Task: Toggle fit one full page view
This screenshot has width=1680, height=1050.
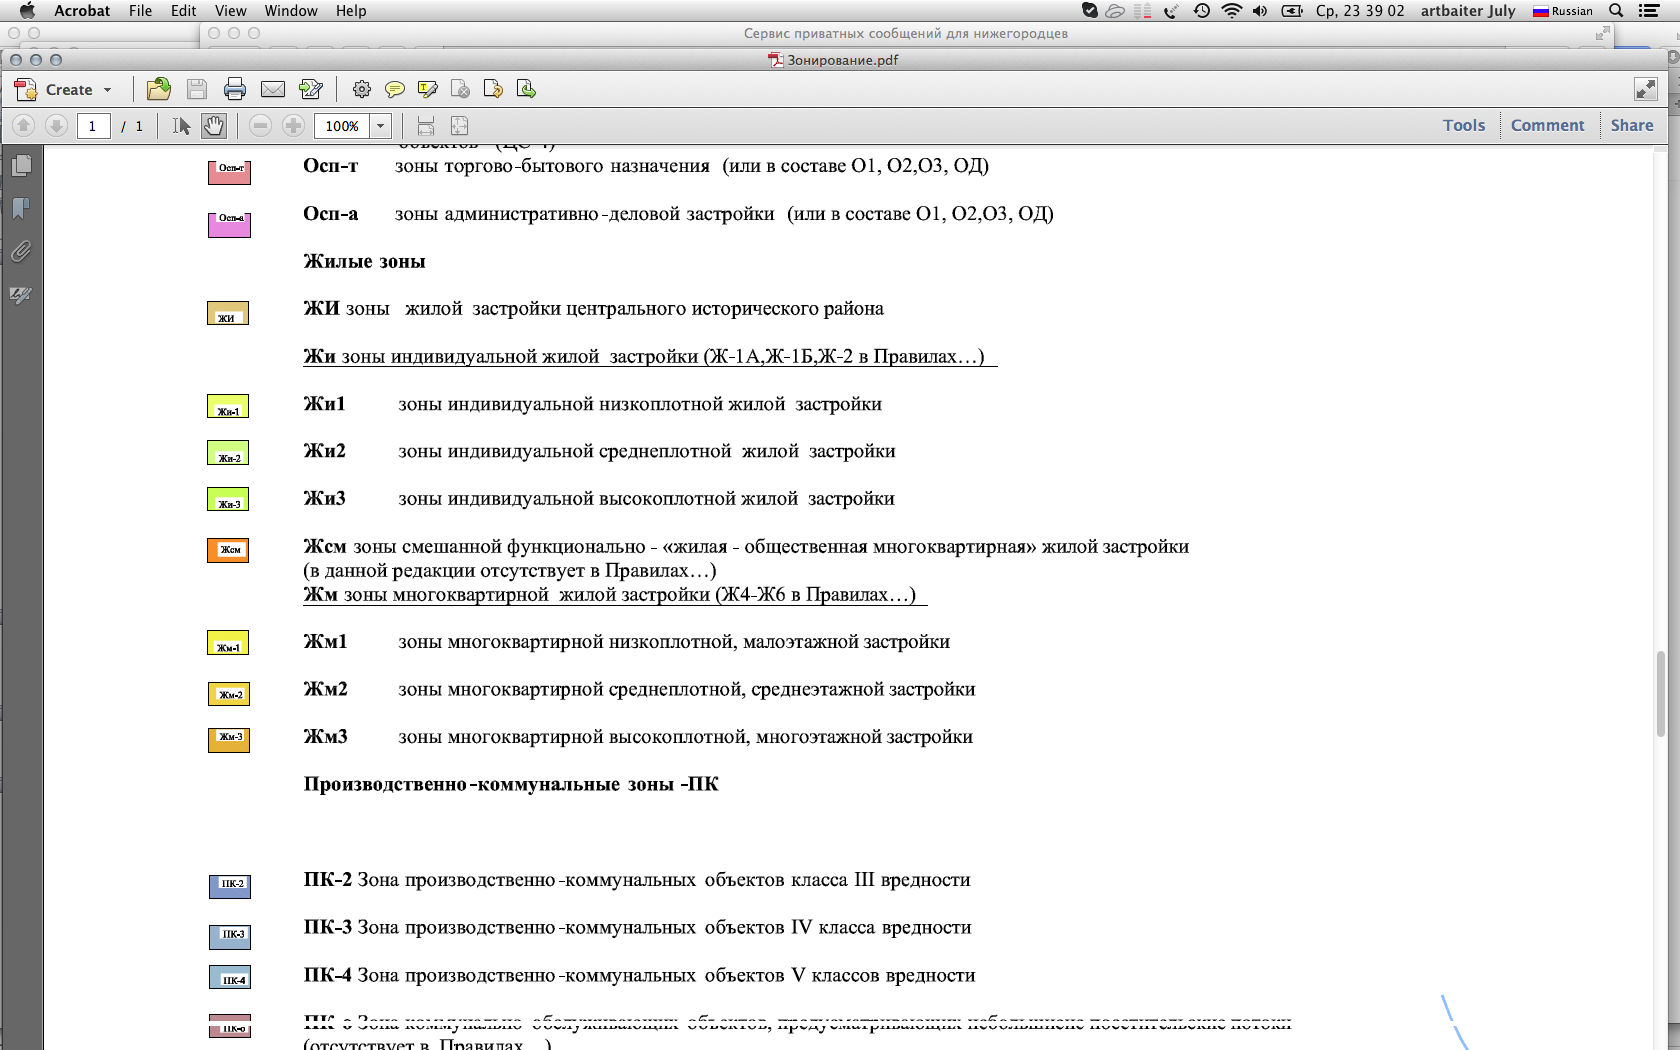Action: point(459,125)
